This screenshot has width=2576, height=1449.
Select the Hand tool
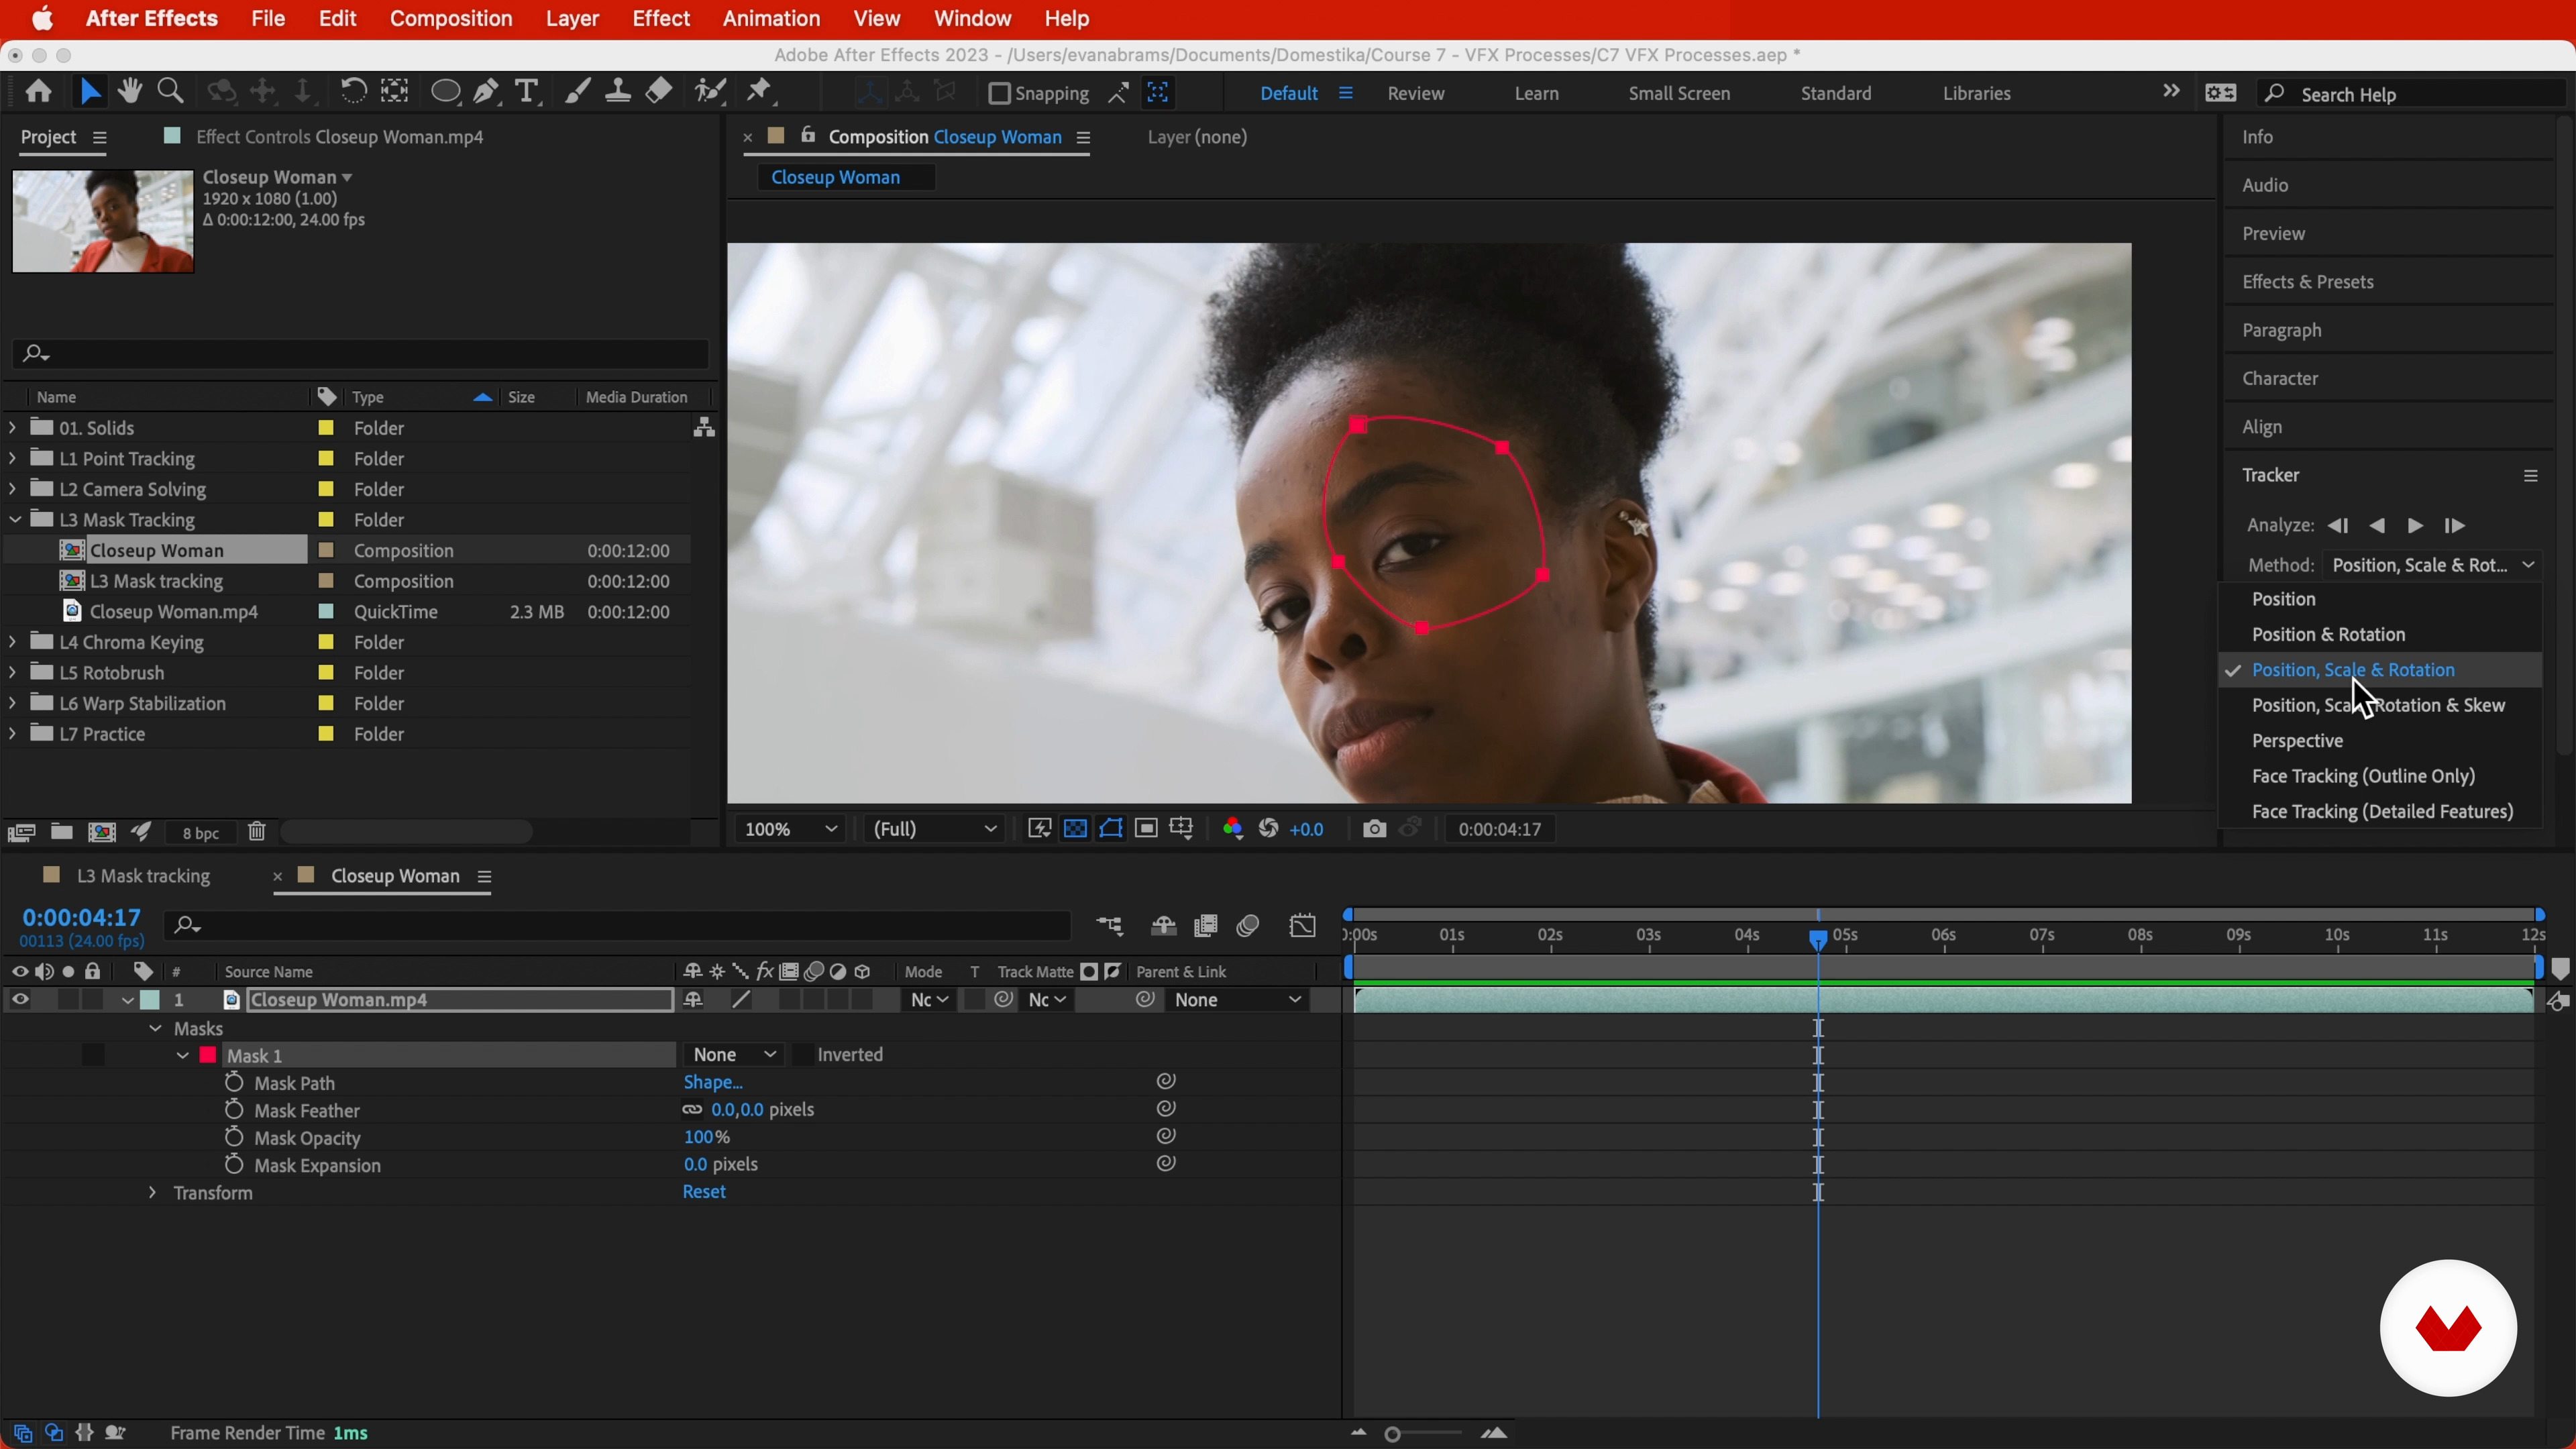coord(129,92)
